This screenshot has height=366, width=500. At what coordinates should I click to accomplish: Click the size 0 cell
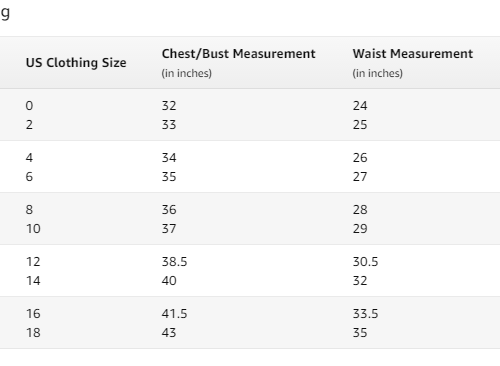pyautogui.click(x=29, y=106)
